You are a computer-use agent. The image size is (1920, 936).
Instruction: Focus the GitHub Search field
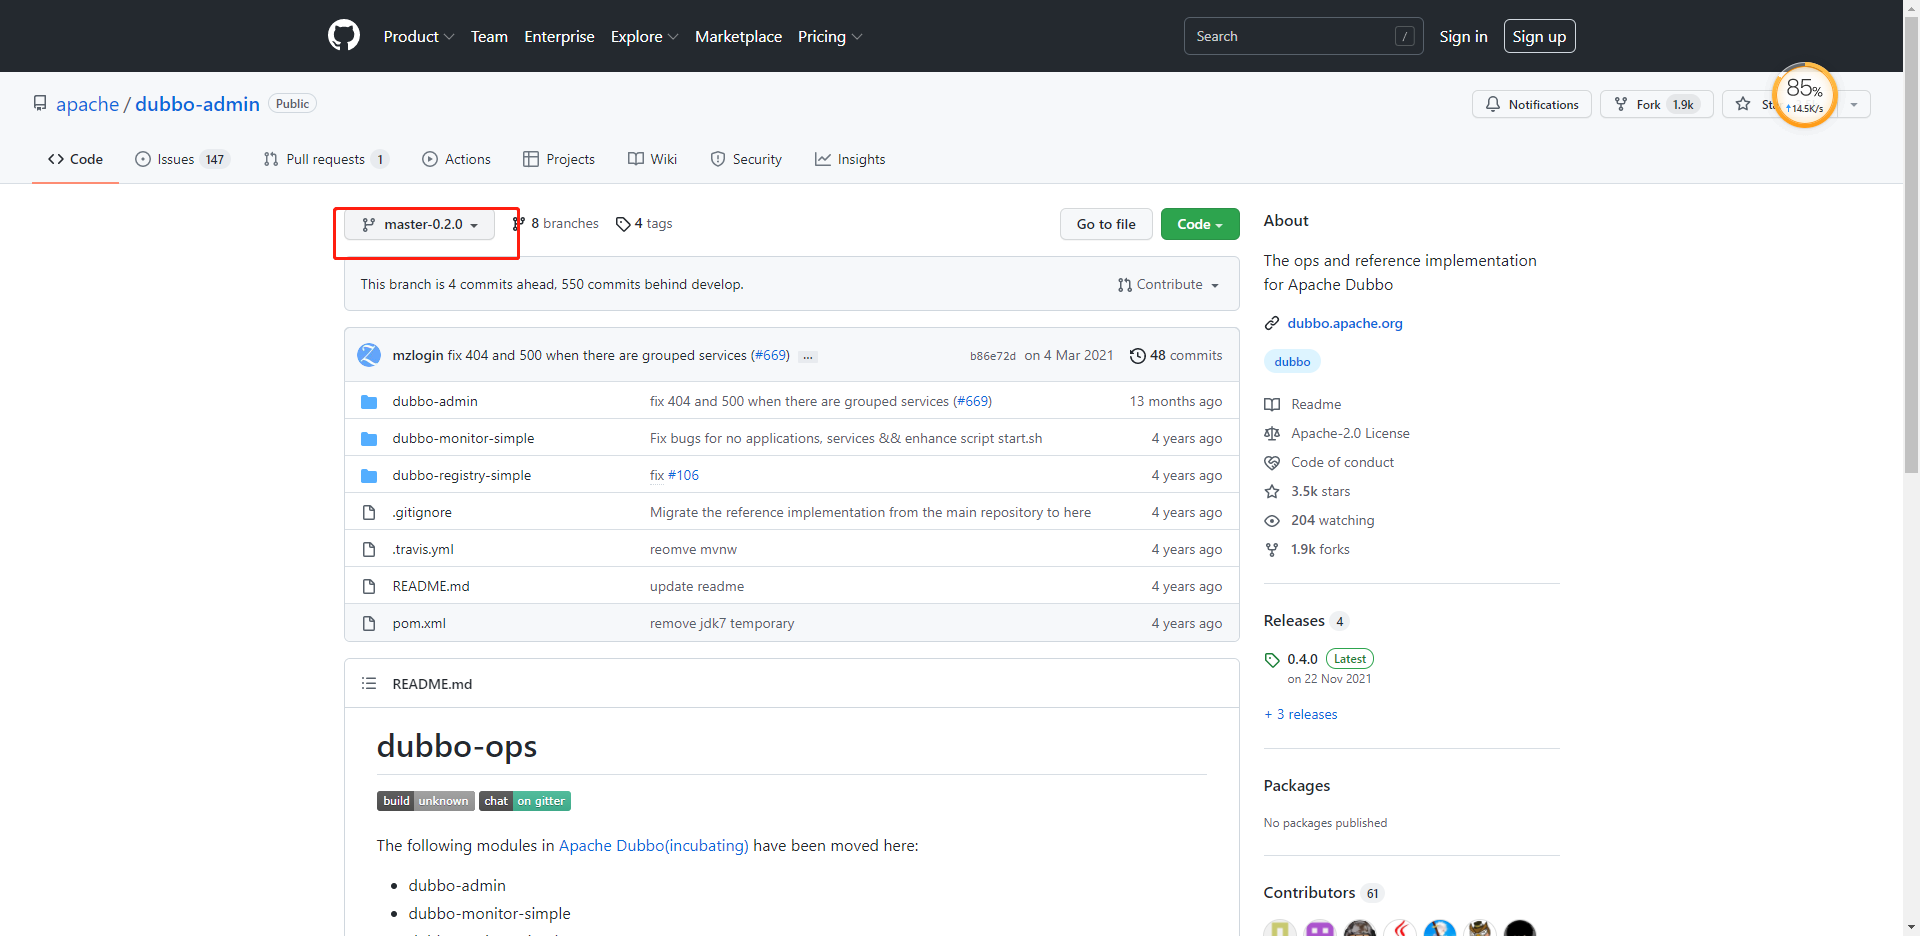point(1303,36)
